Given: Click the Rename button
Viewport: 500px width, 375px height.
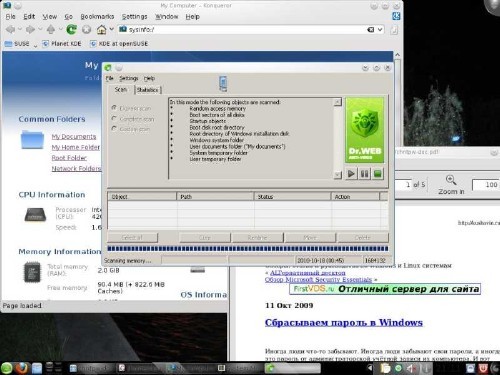Looking at the screenshot, I should pos(257,238).
